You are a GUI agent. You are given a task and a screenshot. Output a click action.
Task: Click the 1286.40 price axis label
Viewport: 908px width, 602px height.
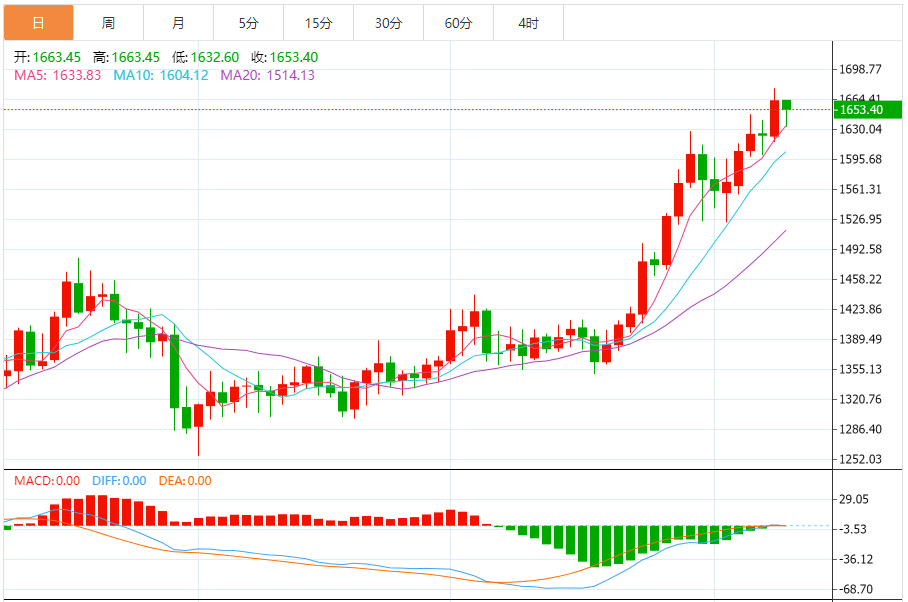861,430
